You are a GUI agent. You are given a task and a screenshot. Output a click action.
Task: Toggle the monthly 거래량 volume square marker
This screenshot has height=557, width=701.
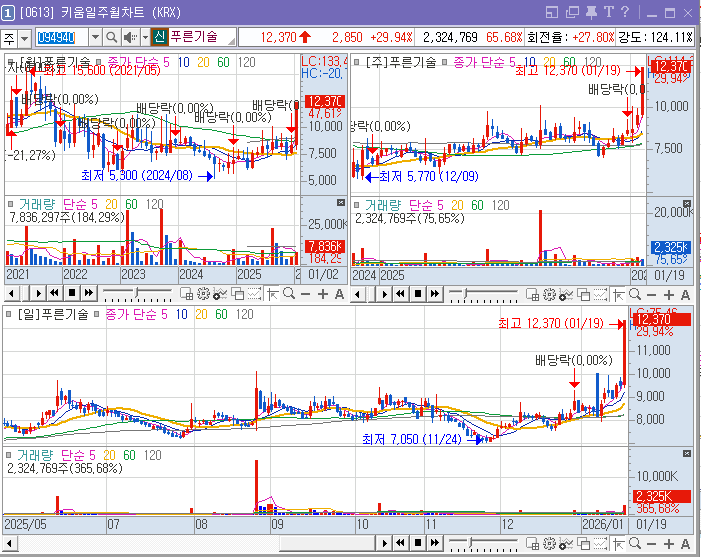click(x=11, y=204)
